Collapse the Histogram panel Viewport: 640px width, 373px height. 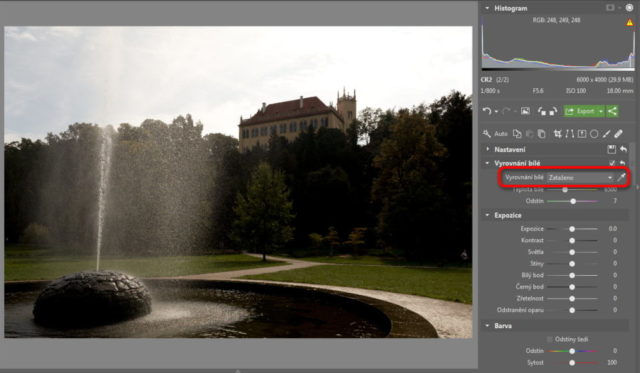point(487,8)
